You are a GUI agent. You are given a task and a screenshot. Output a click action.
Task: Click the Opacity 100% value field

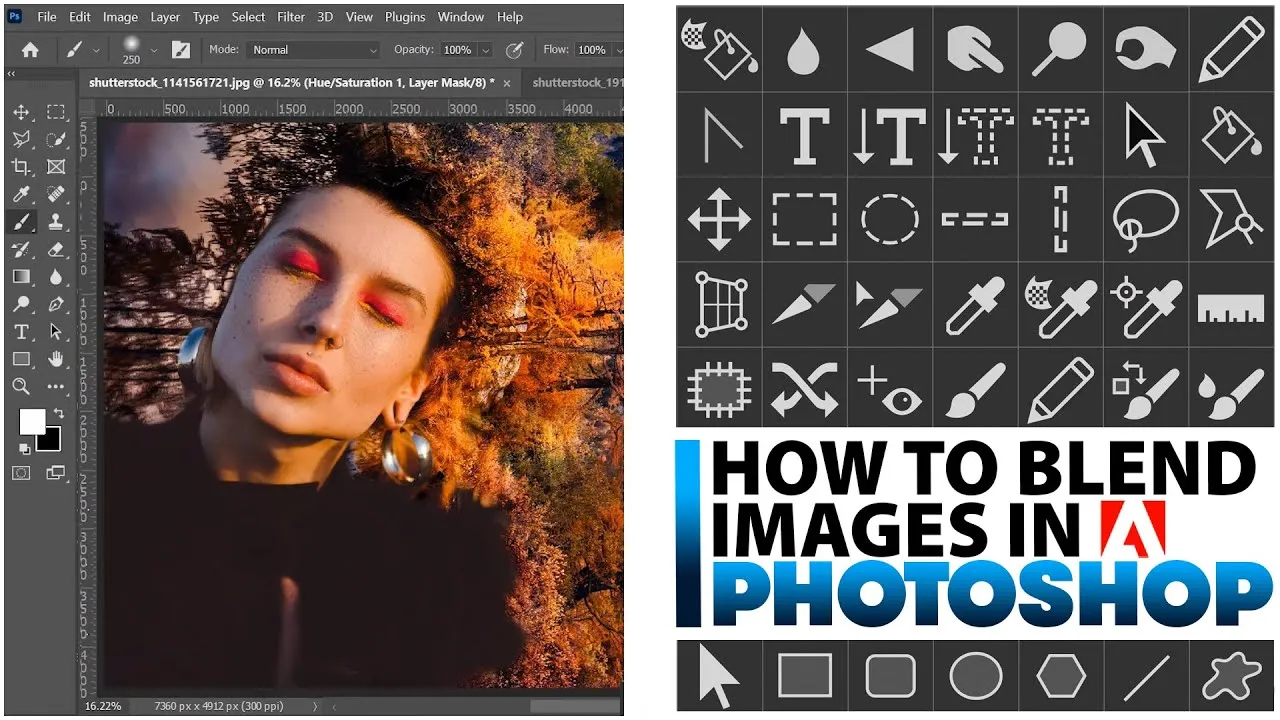(457, 49)
